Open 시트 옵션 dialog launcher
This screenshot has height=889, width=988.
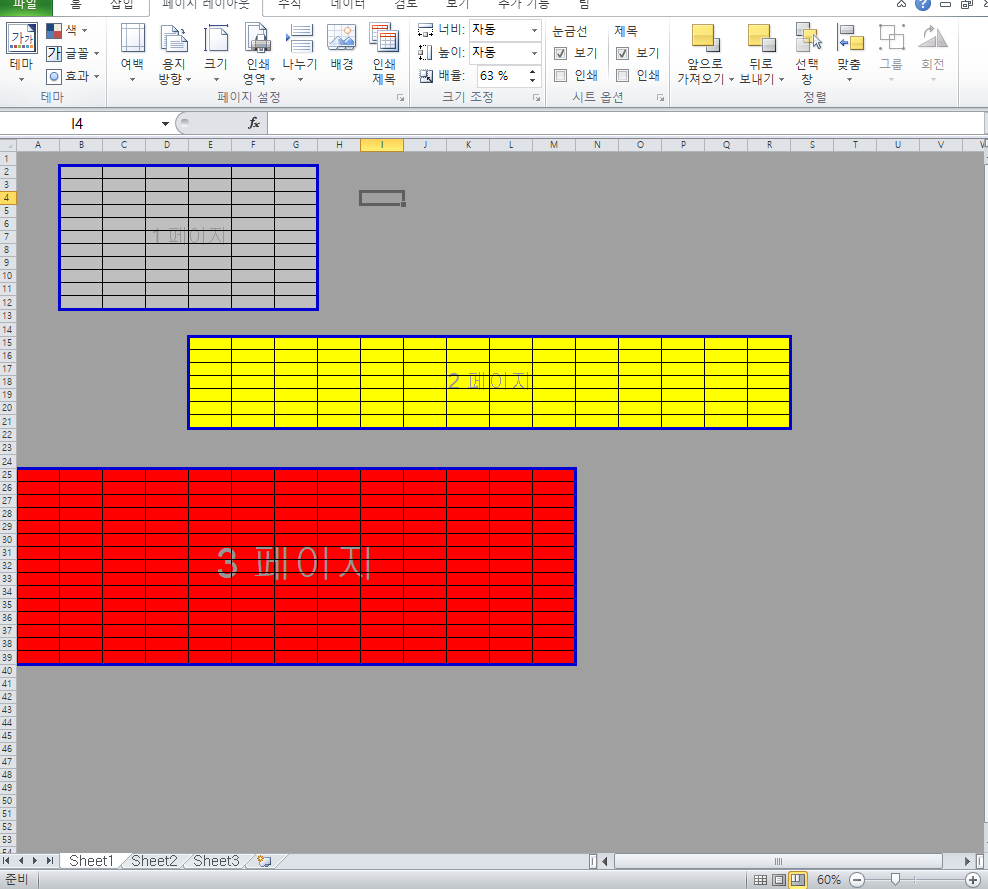pos(660,98)
